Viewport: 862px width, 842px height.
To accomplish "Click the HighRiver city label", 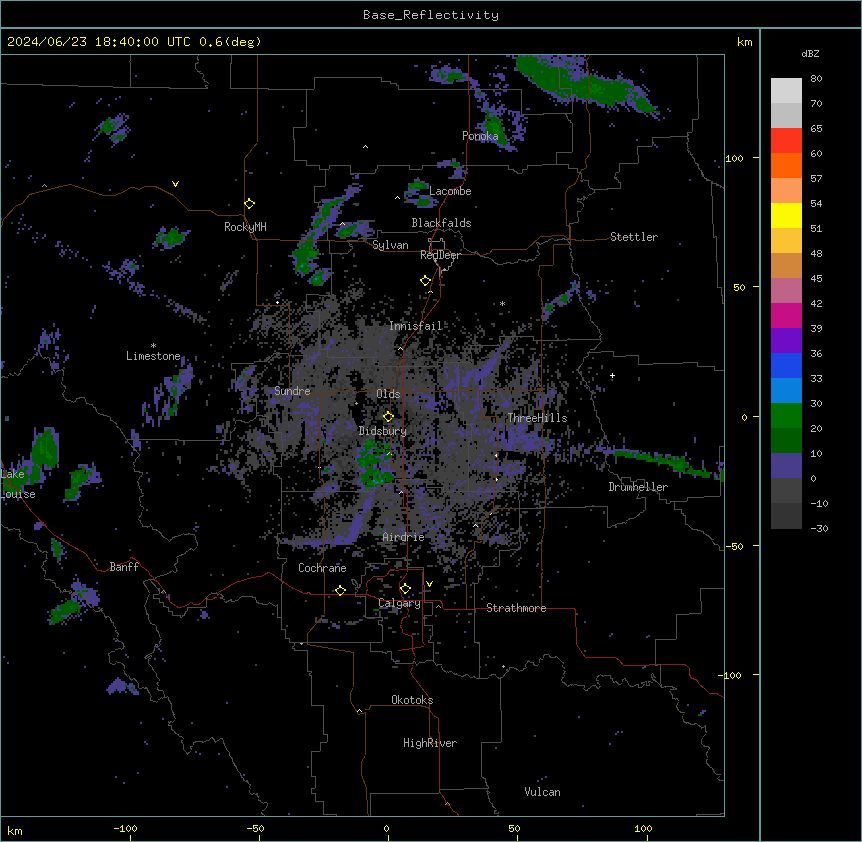I will pyautogui.click(x=430, y=743).
